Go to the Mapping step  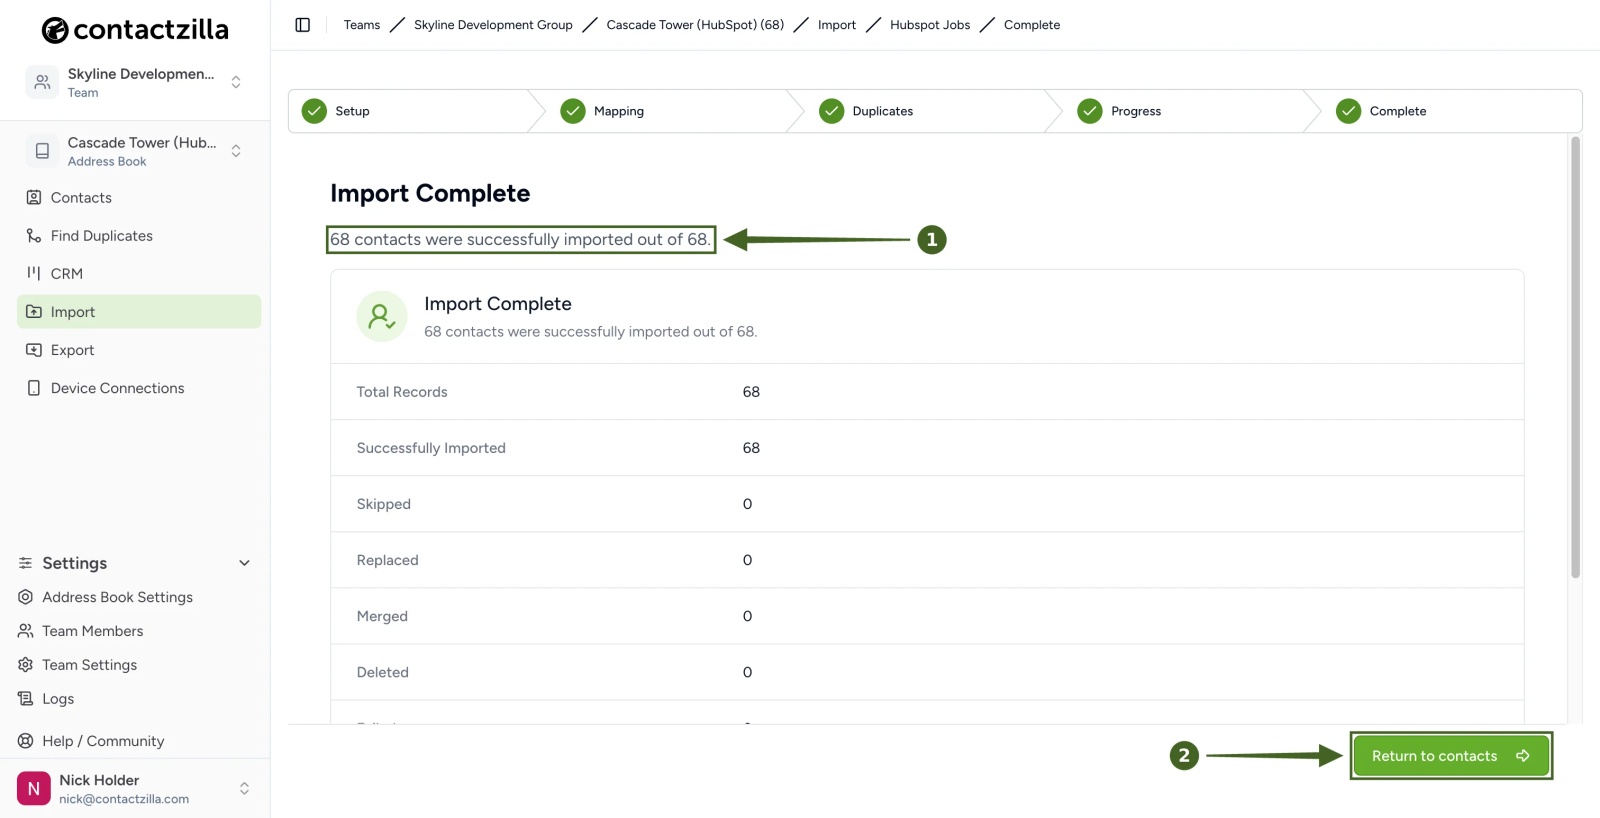[666, 111]
